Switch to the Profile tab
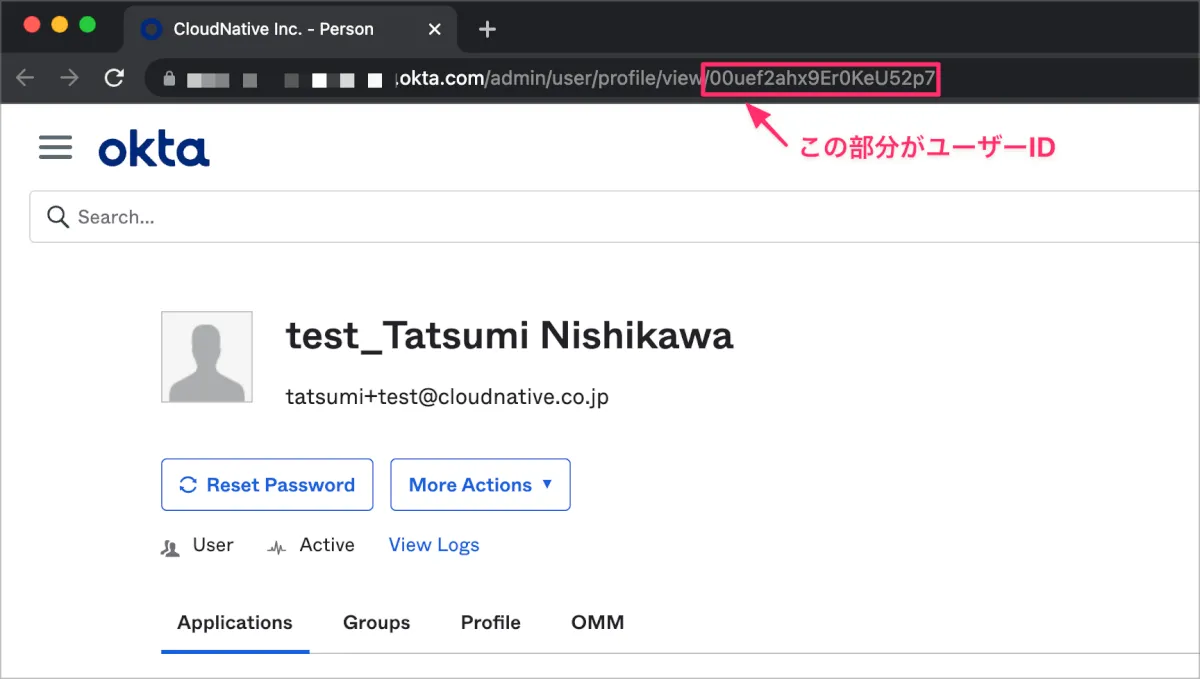The width and height of the screenshot is (1200, 679). (x=490, y=622)
